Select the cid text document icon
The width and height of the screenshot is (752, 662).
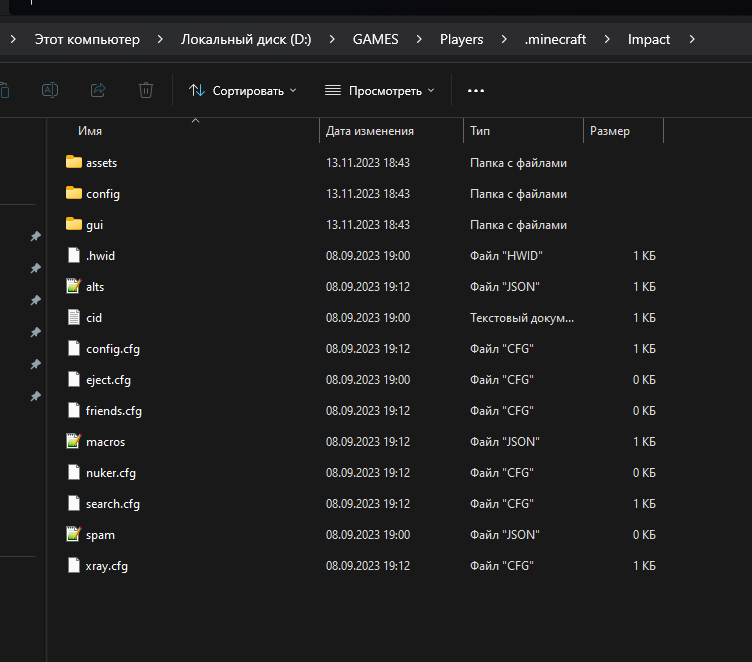(x=74, y=317)
